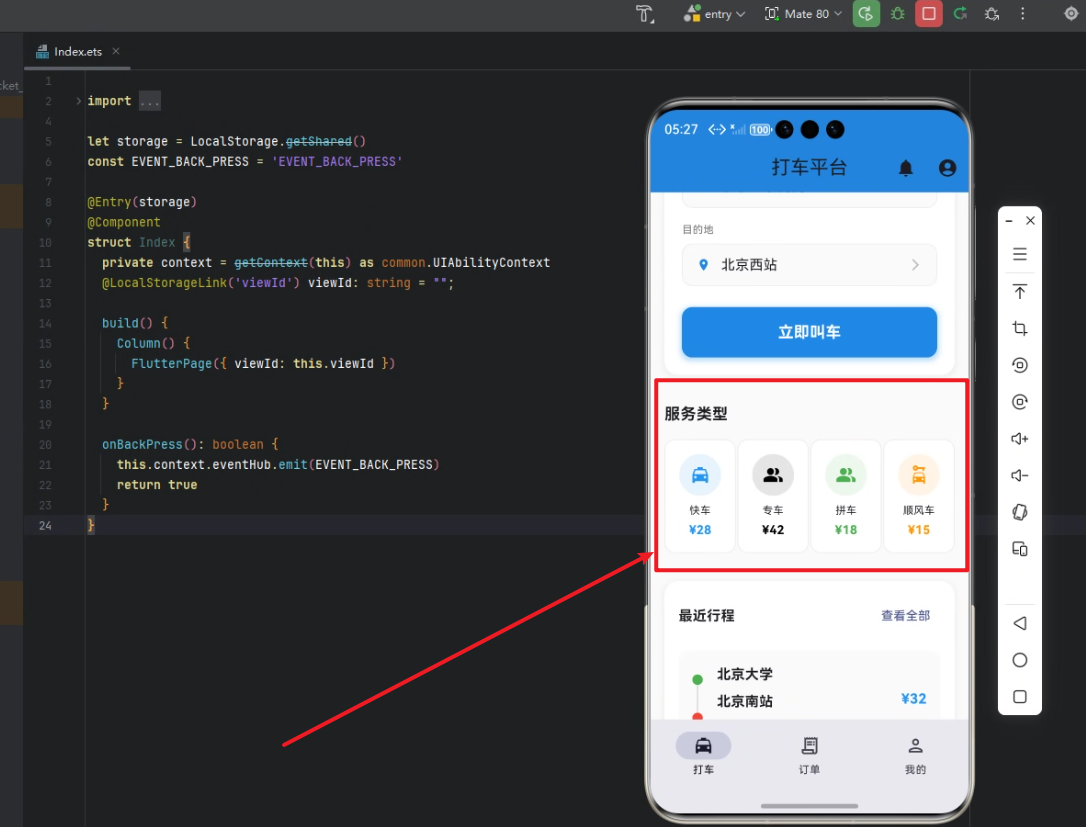Click the Run entry green button

point(866,14)
